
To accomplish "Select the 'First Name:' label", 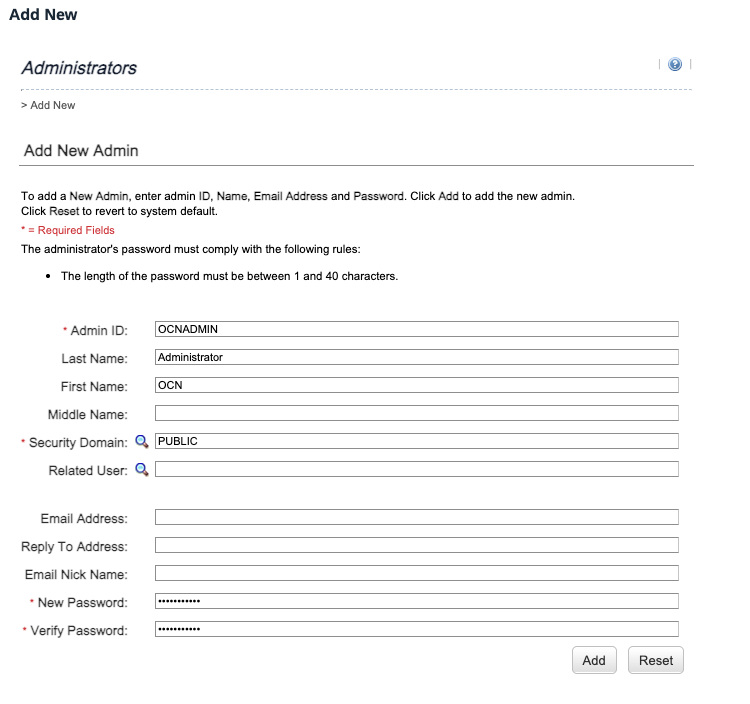I will 94,386.
